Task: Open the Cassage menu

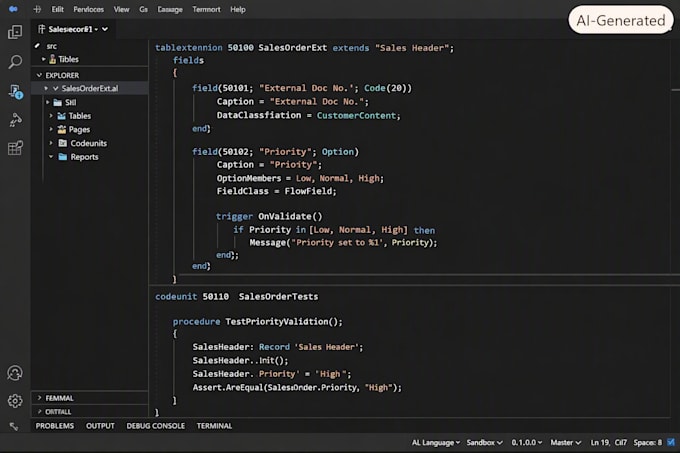Action: coord(170,9)
